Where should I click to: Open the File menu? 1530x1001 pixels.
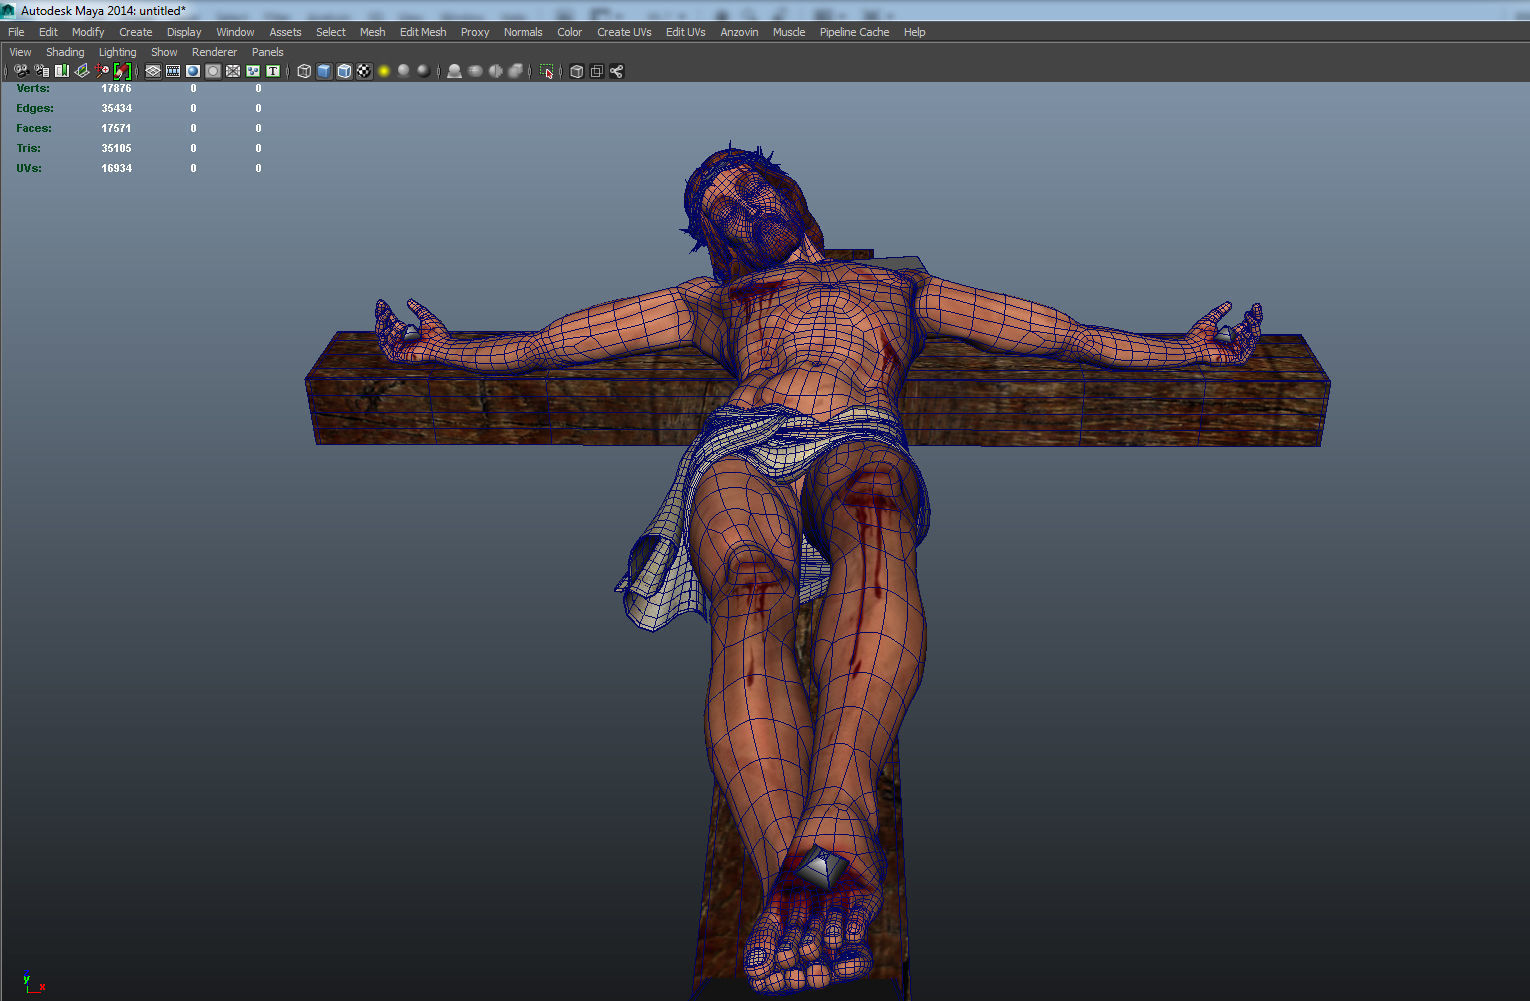[16, 32]
